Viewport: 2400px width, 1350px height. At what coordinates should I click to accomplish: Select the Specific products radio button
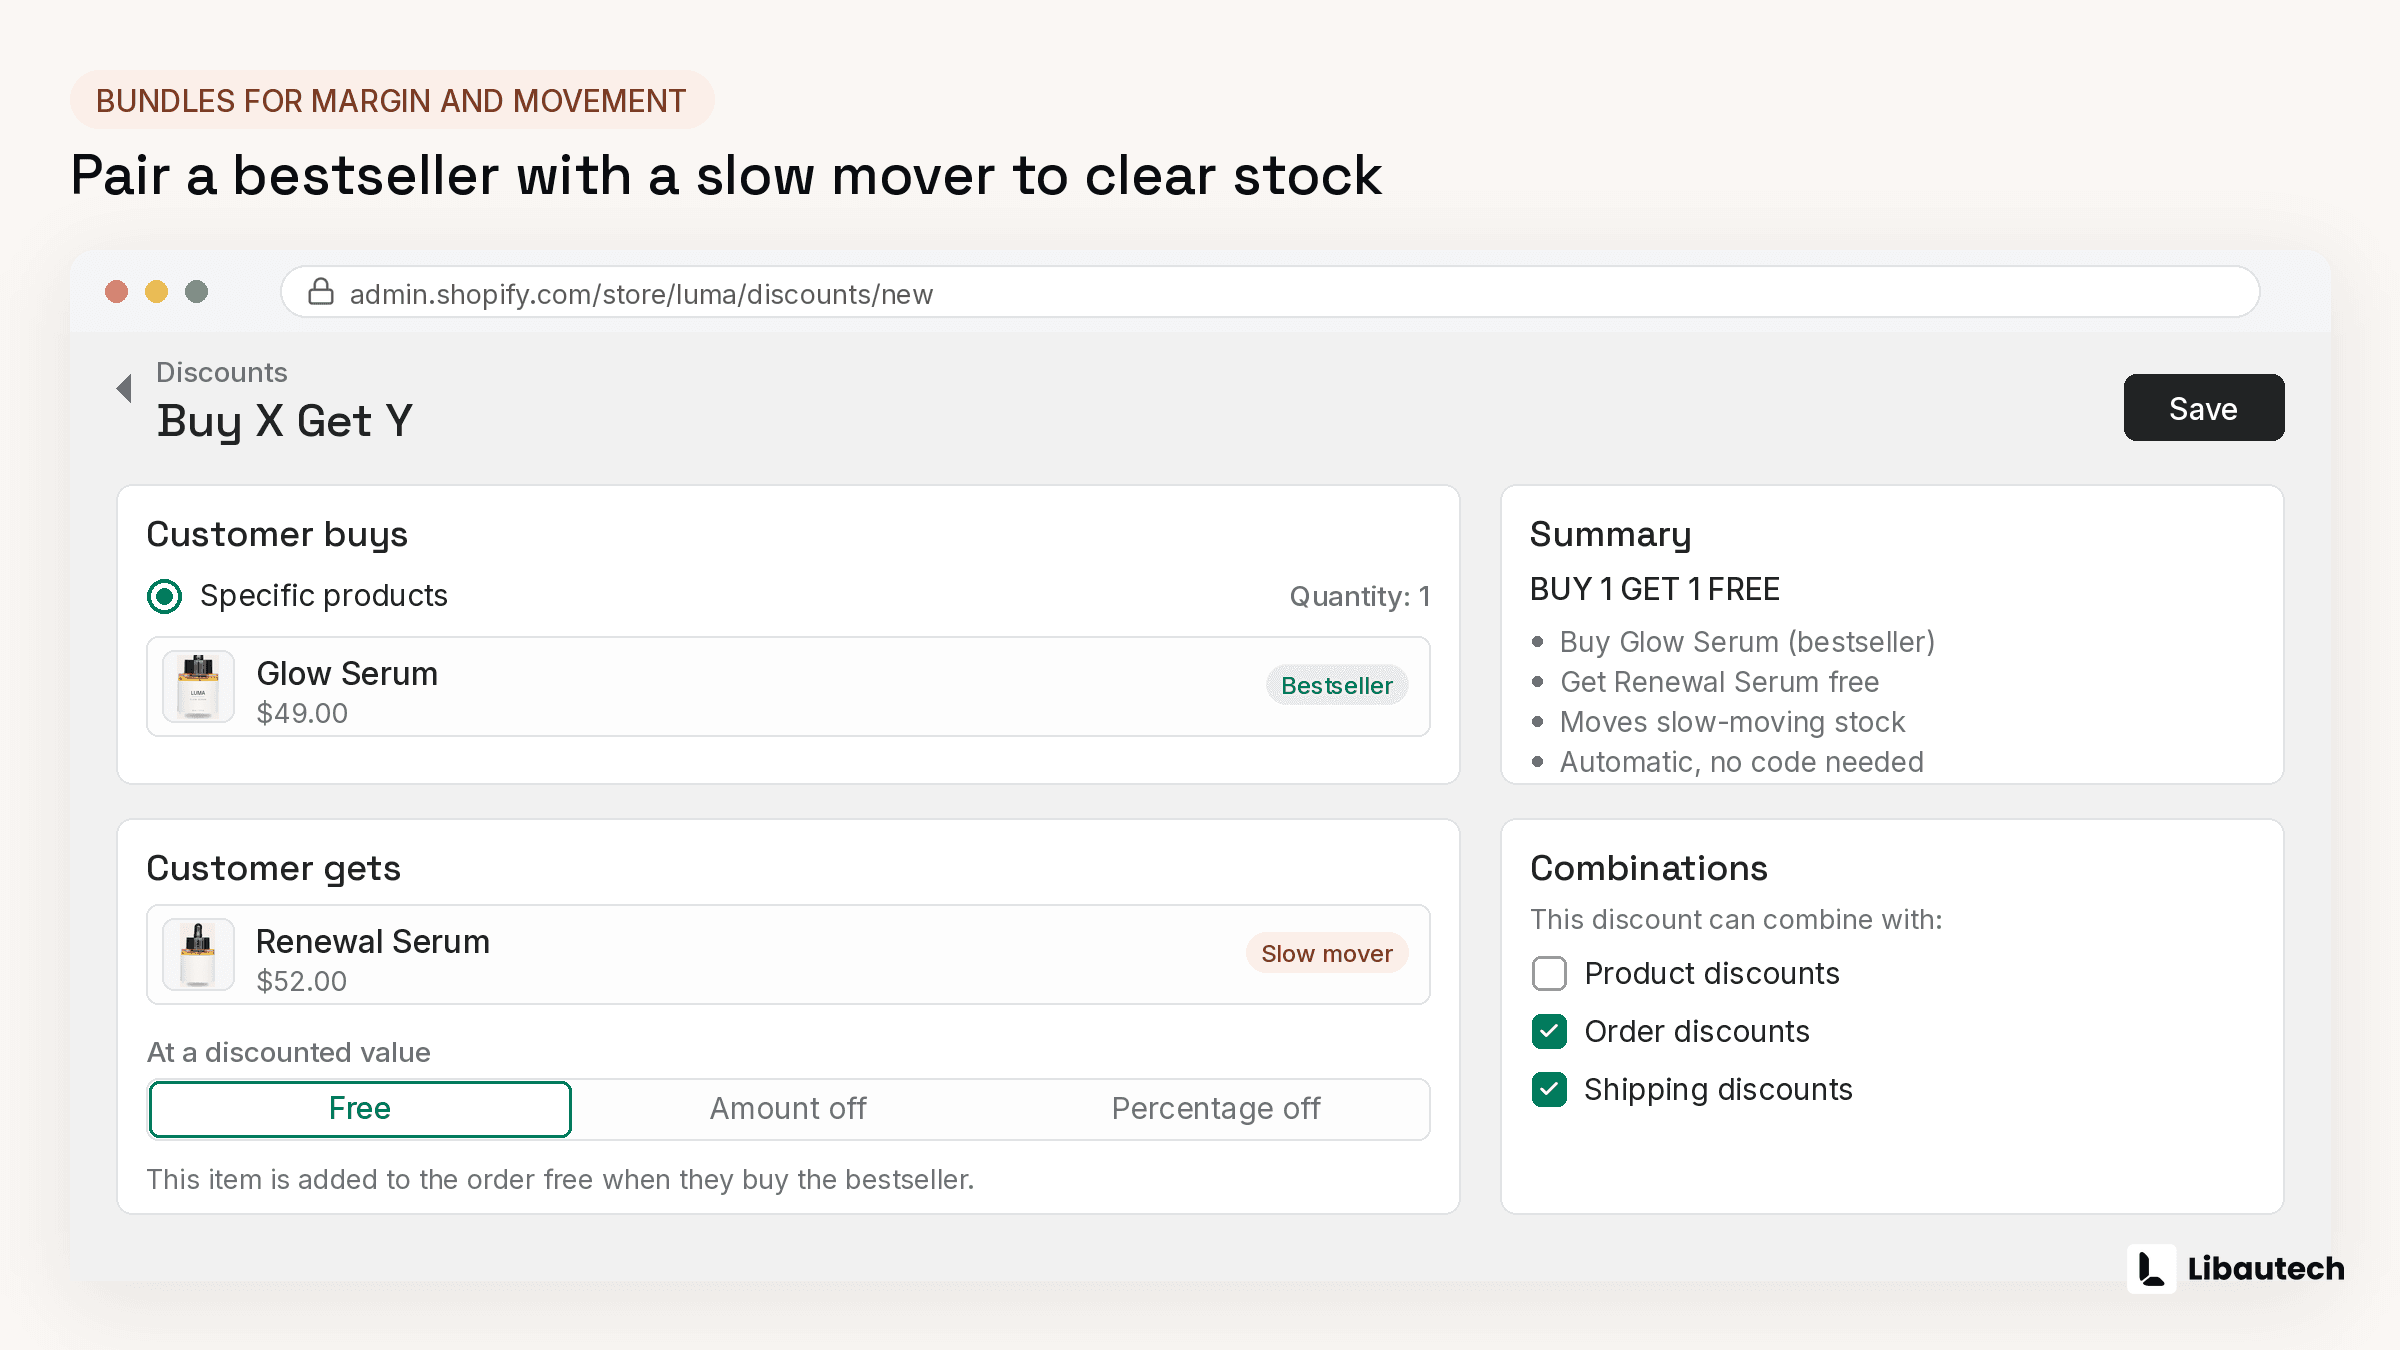pyautogui.click(x=165, y=596)
